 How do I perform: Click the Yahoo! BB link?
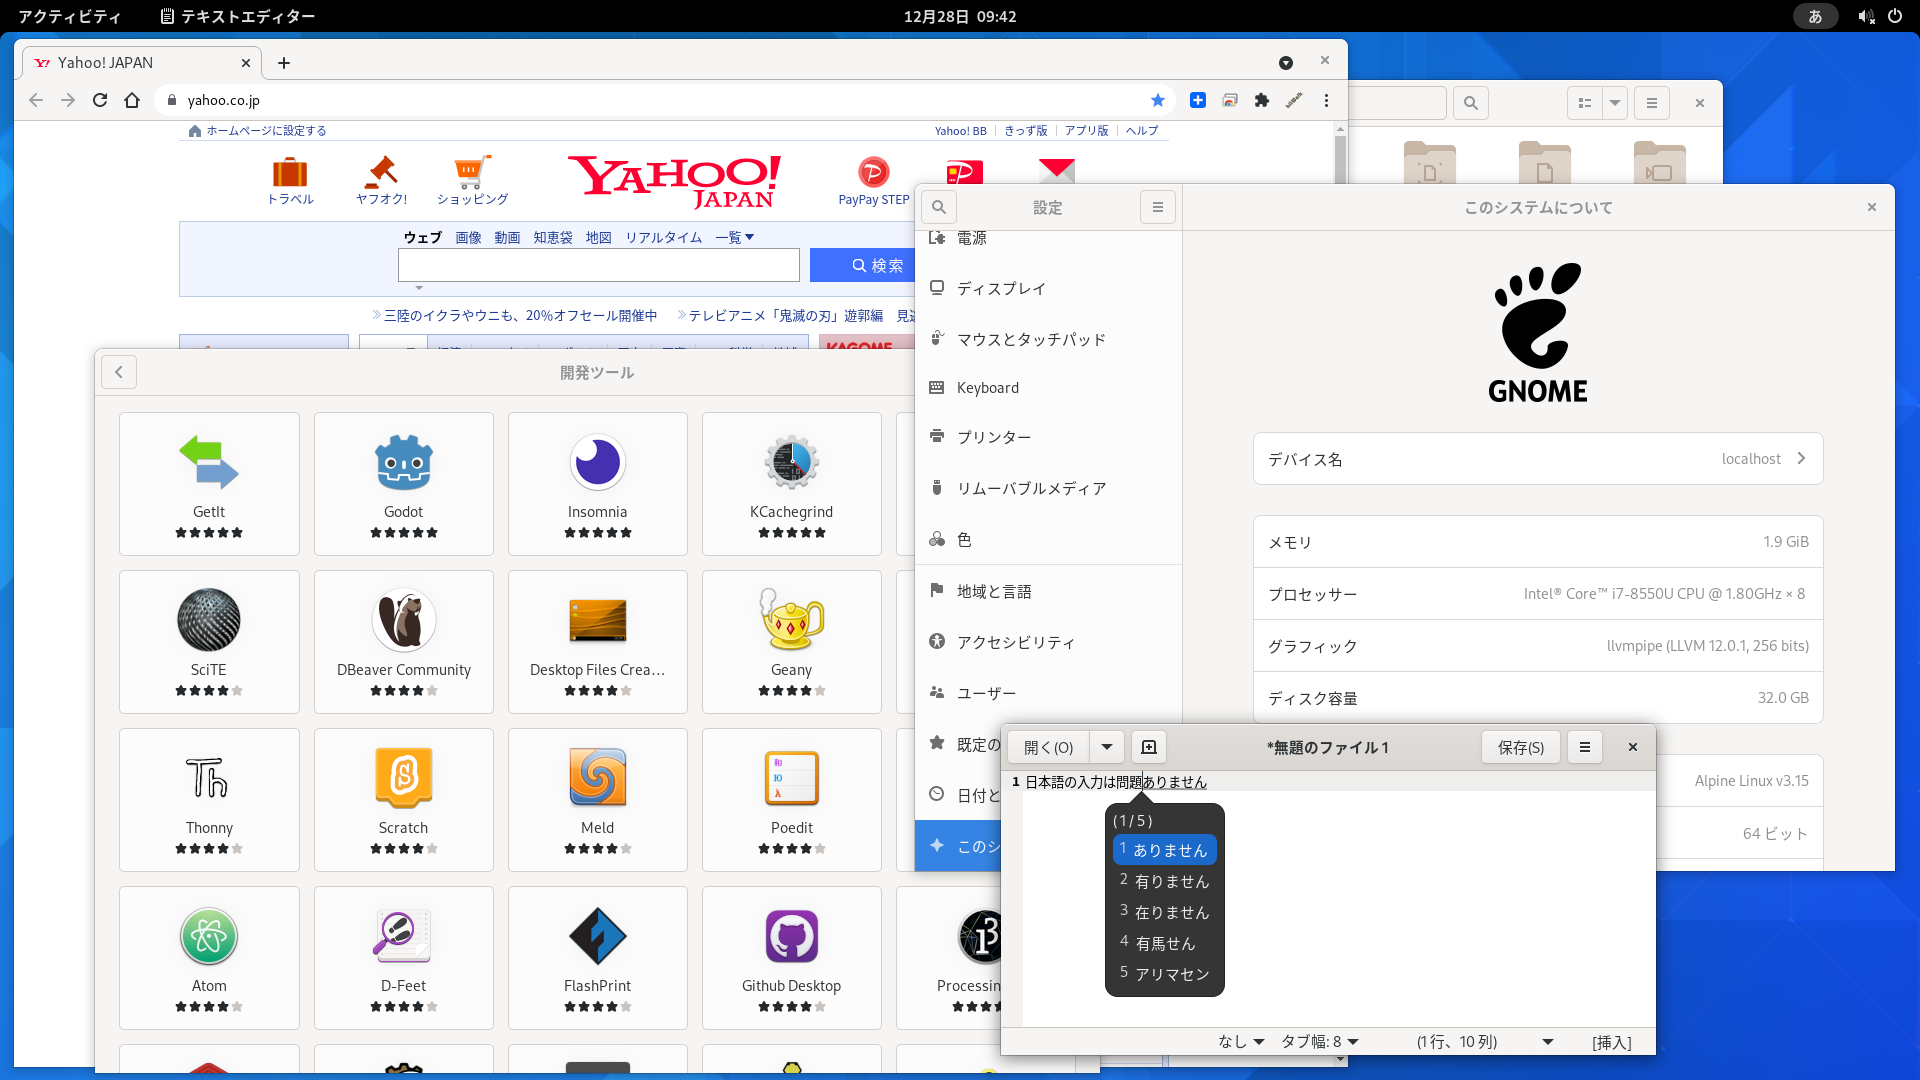(960, 131)
